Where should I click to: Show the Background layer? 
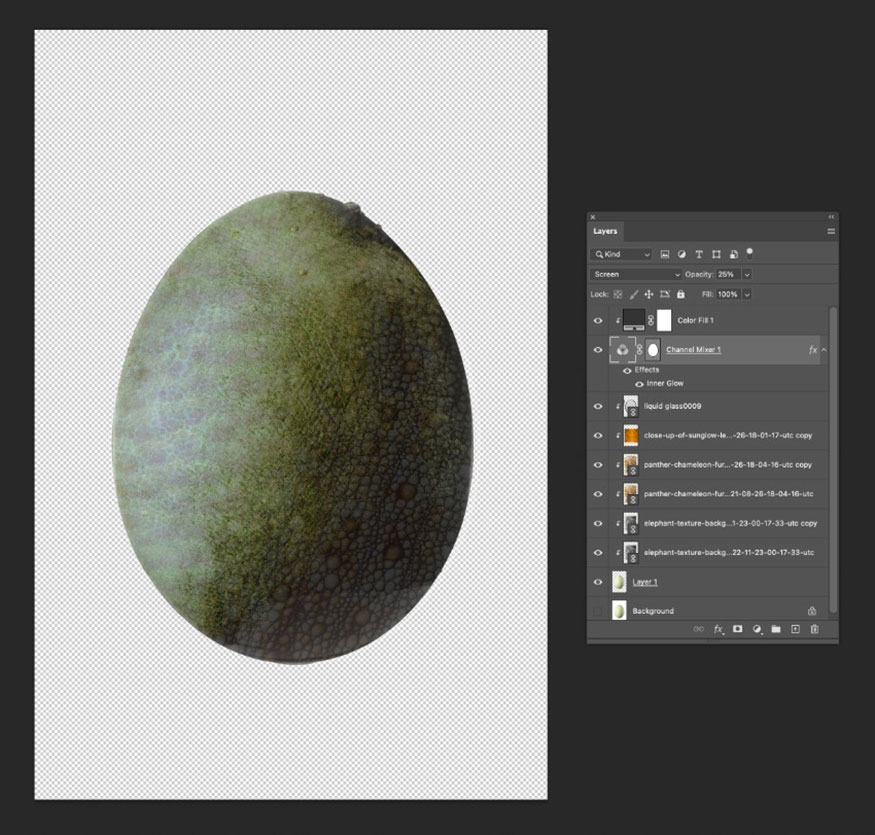coord(598,611)
